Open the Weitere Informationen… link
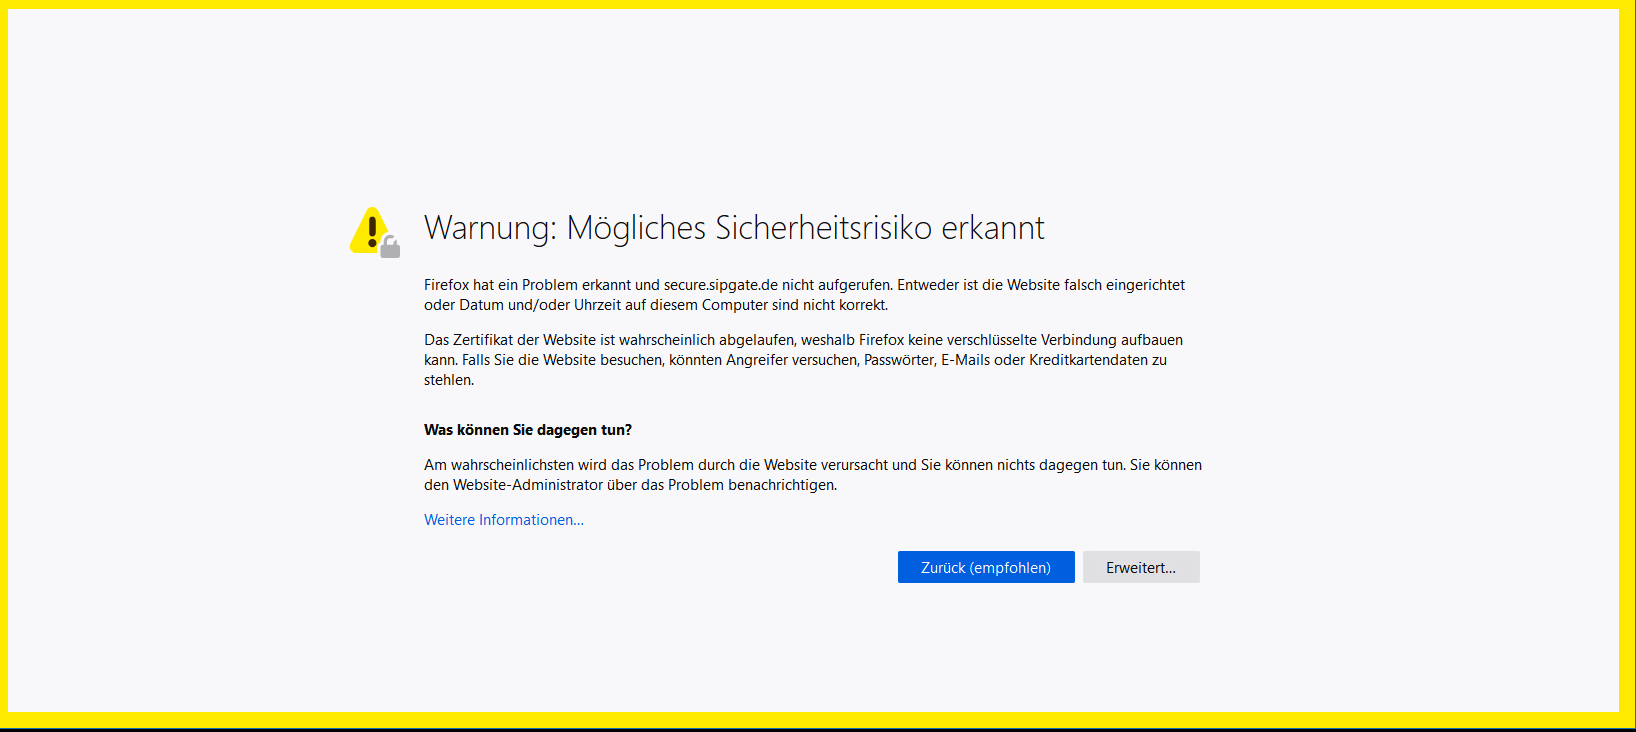The width and height of the screenshot is (1636, 732). tap(503, 520)
